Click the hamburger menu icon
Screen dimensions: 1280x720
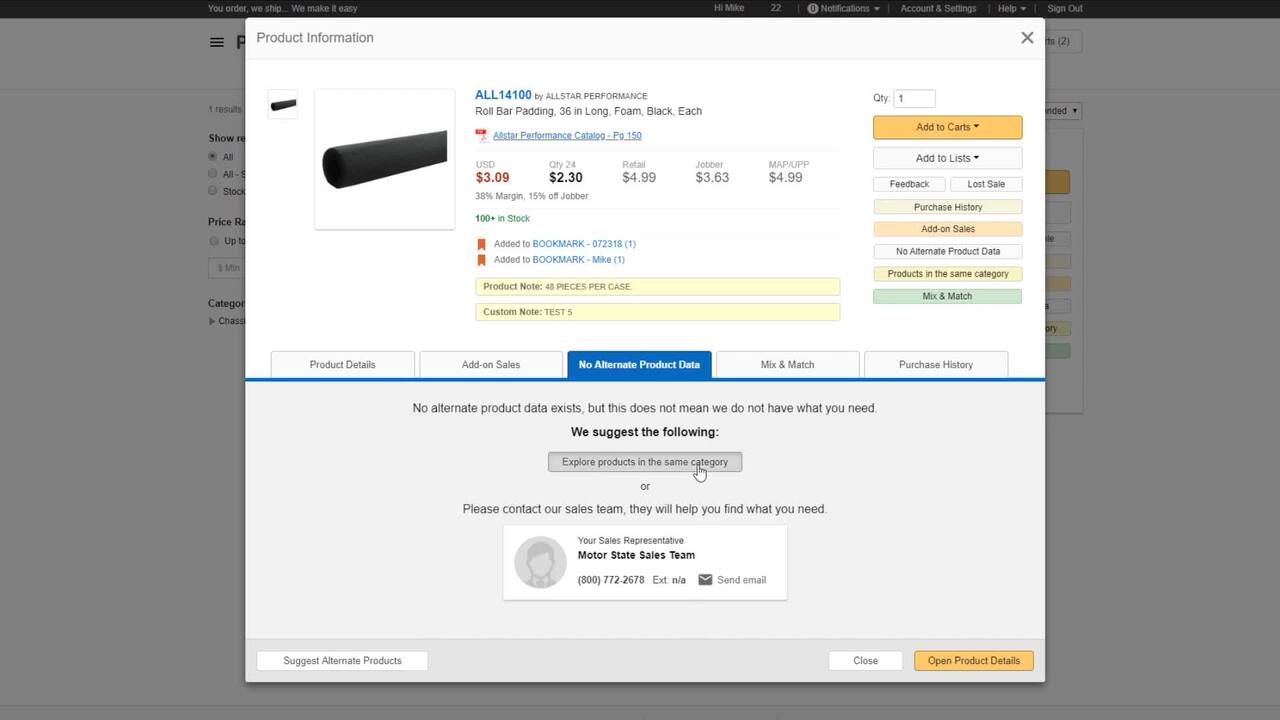[216, 42]
